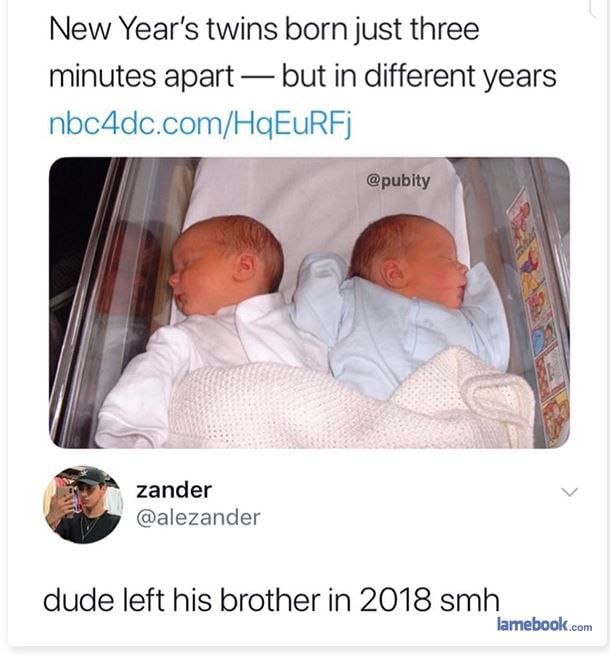This screenshot has height=655, width=610.
Task: Open zander's profile picture
Action: click(x=83, y=504)
